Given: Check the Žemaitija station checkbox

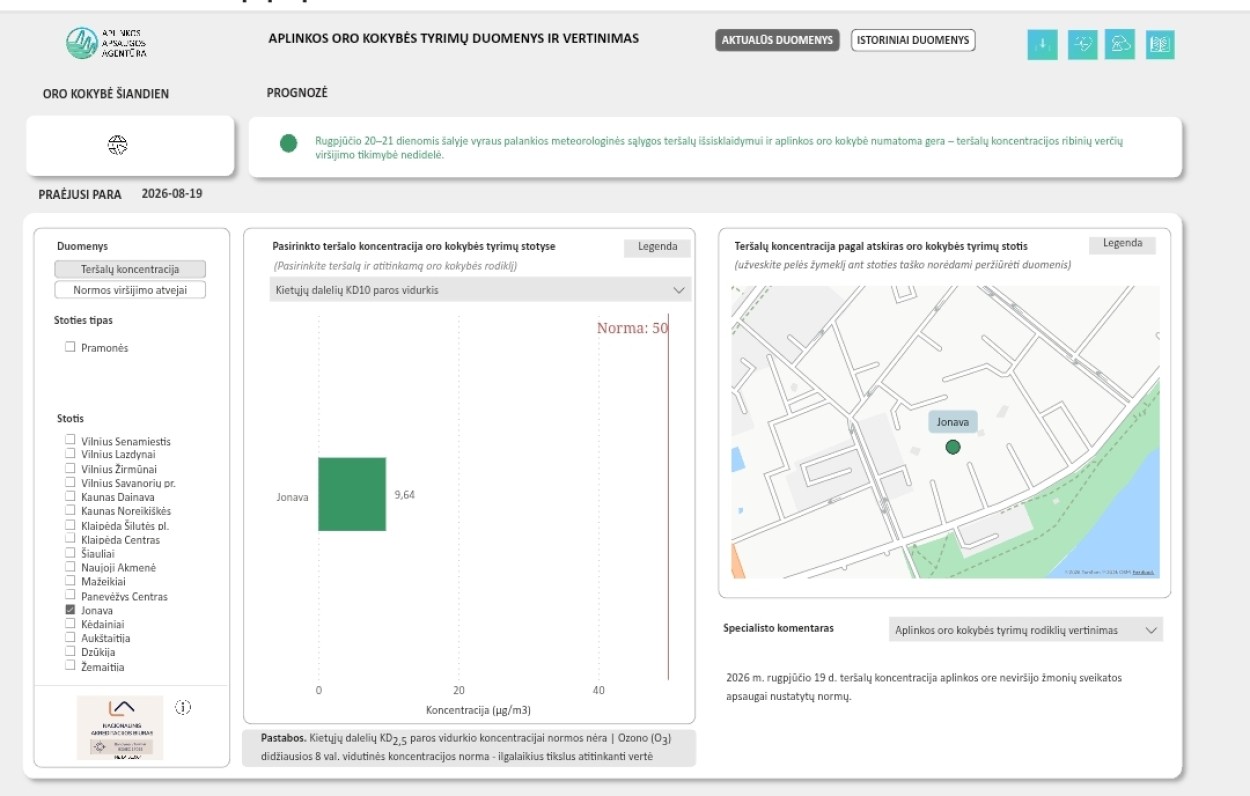Looking at the screenshot, I should [x=70, y=666].
